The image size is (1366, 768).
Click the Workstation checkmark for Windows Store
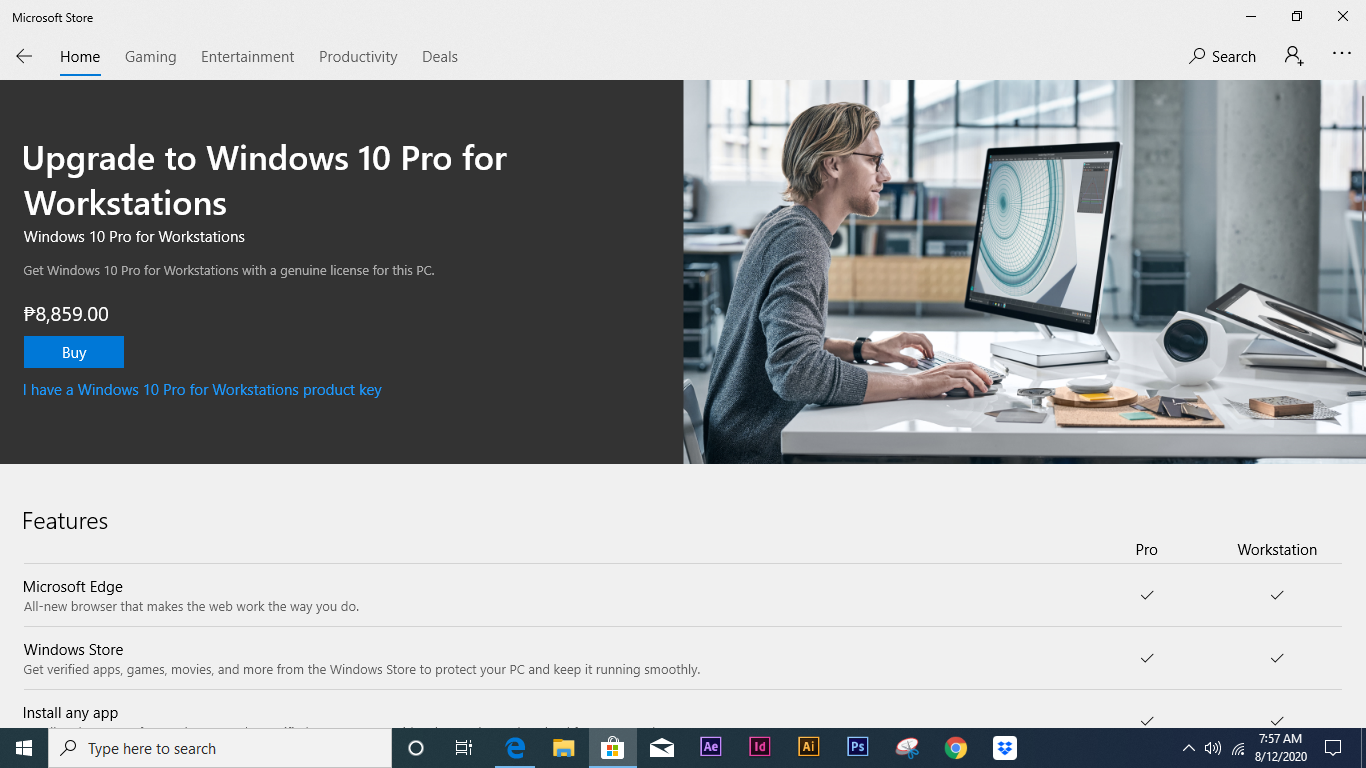[x=1277, y=658]
